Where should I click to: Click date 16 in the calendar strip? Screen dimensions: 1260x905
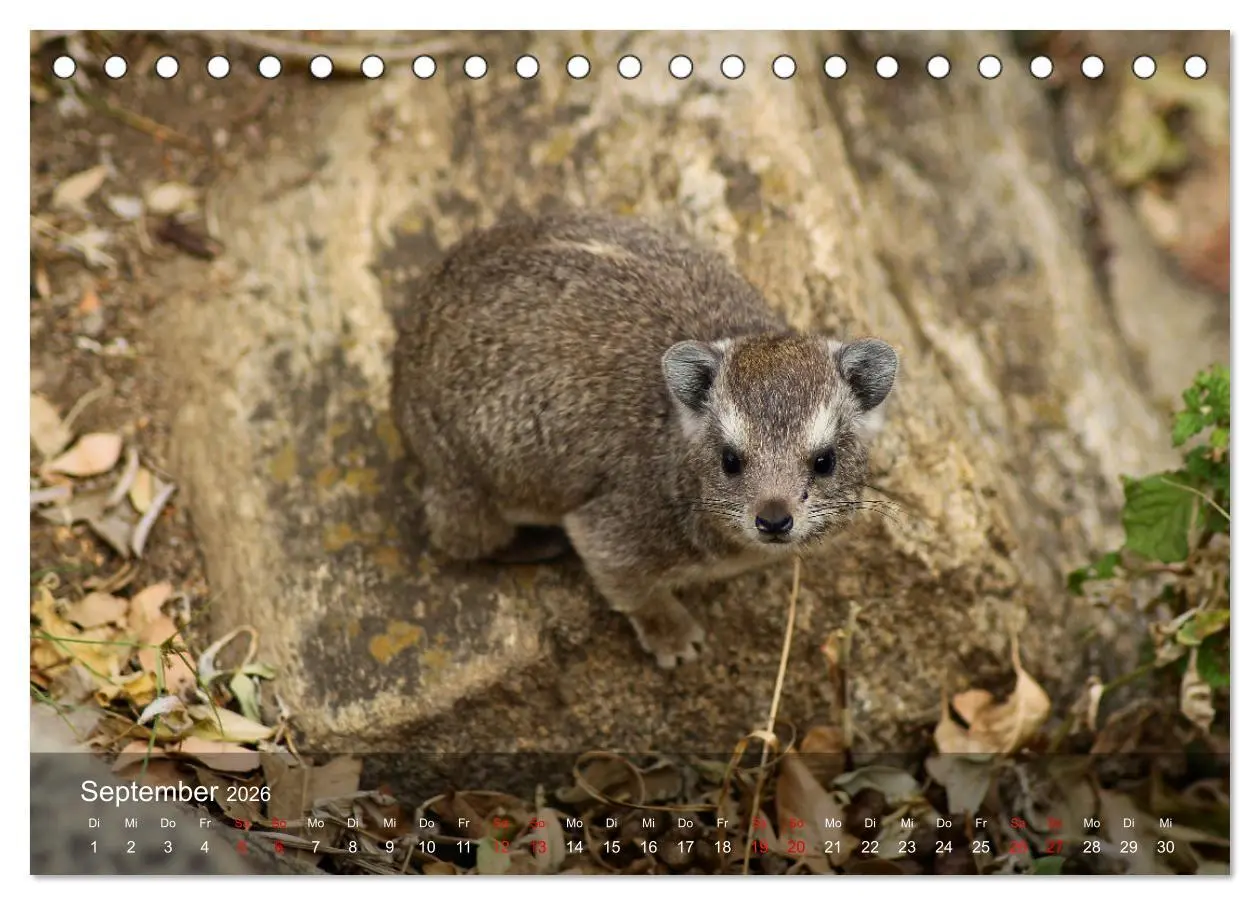point(649,847)
